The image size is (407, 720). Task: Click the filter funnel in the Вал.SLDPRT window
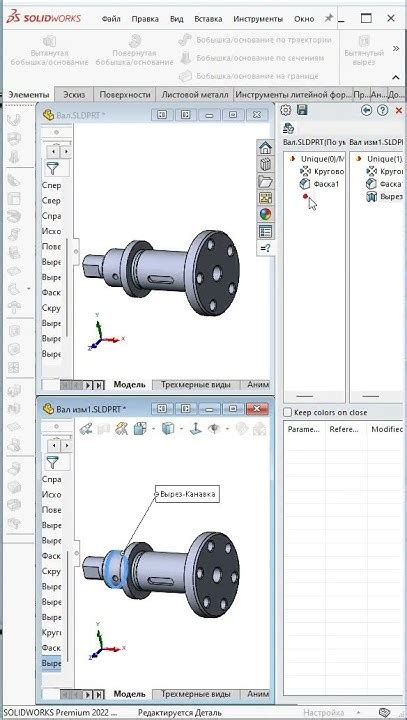53,169
